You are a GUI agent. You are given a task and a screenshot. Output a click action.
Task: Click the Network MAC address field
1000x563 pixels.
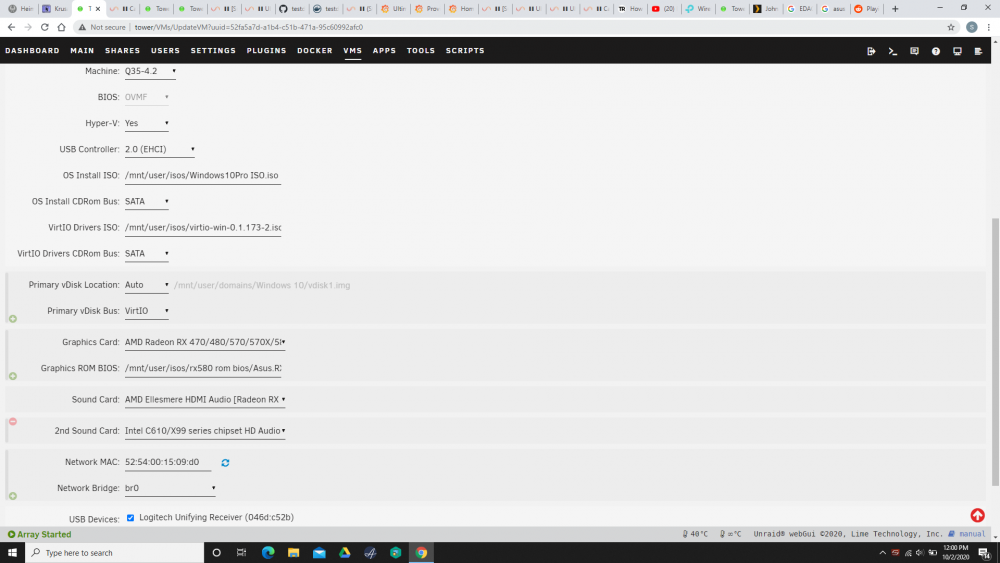pyautogui.click(x=168, y=462)
